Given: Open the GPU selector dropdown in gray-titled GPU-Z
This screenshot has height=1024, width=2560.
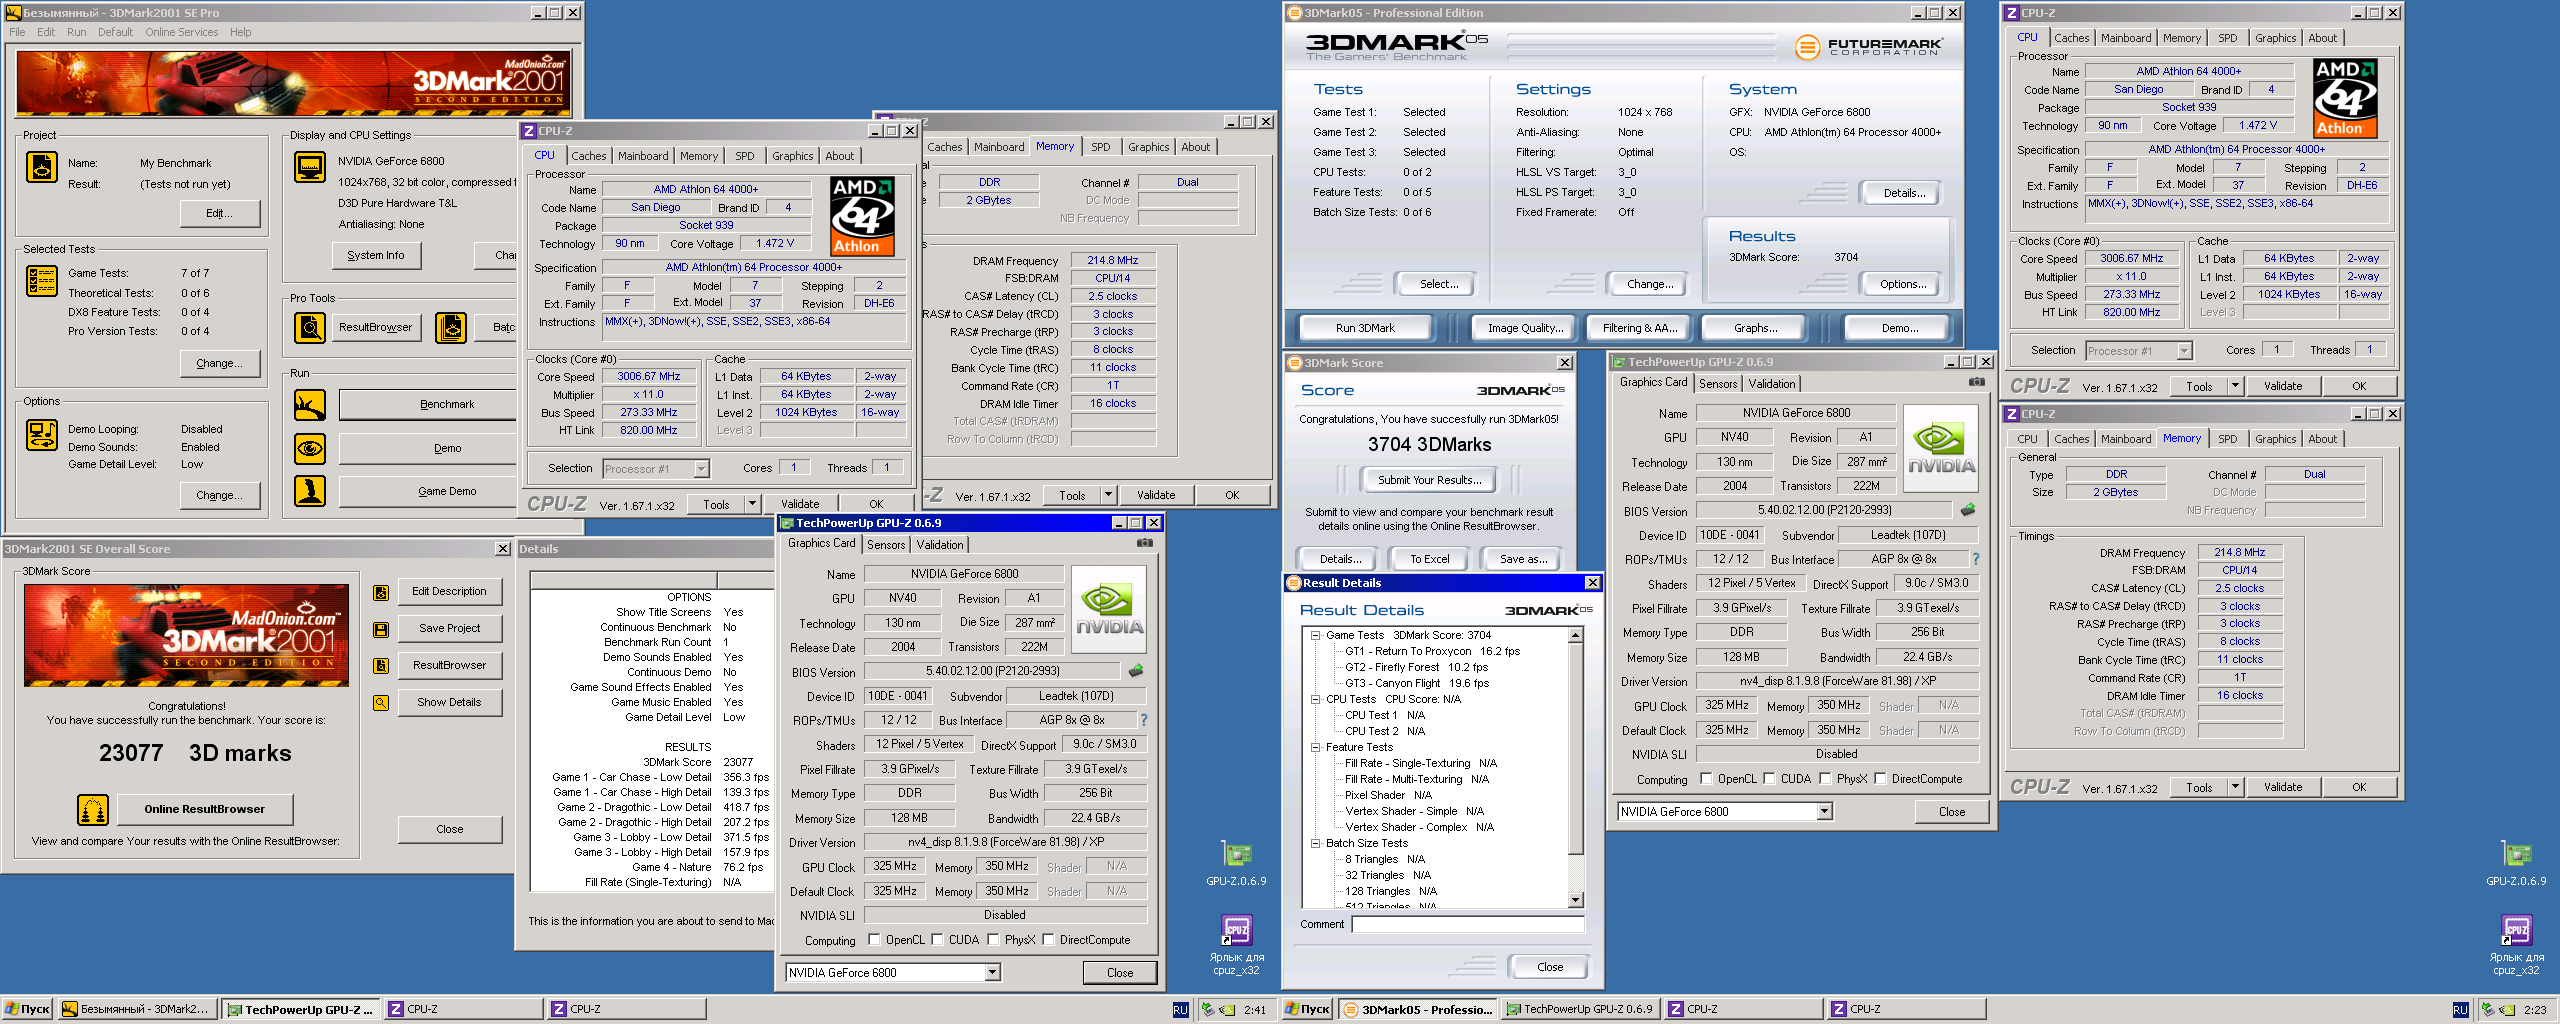Looking at the screenshot, I should (1824, 812).
